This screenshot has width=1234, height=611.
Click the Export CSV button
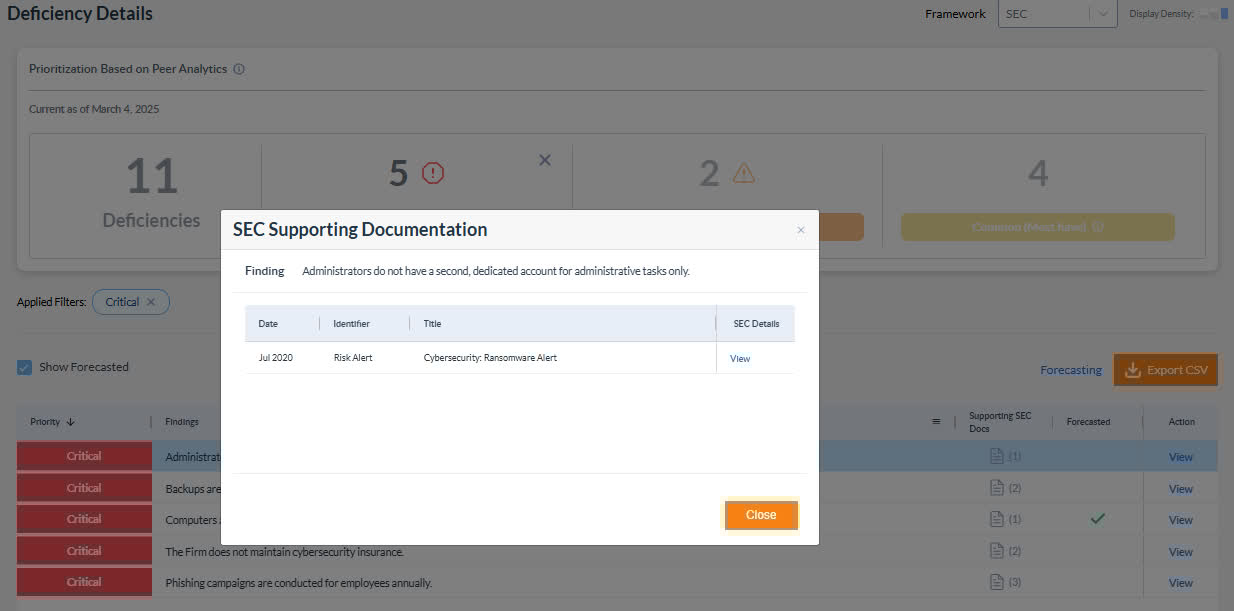coord(1166,370)
